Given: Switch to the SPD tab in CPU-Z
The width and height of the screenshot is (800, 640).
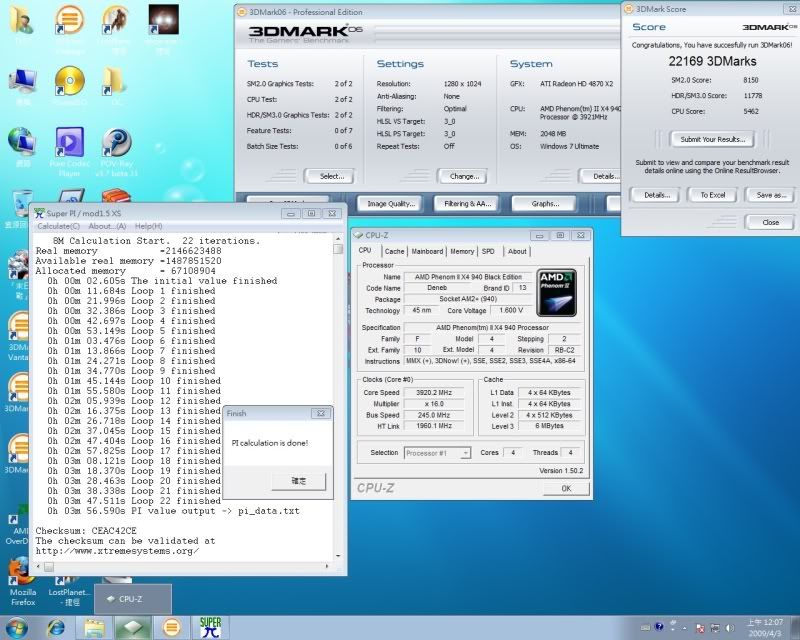Looking at the screenshot, I should (x=488, y=251).
